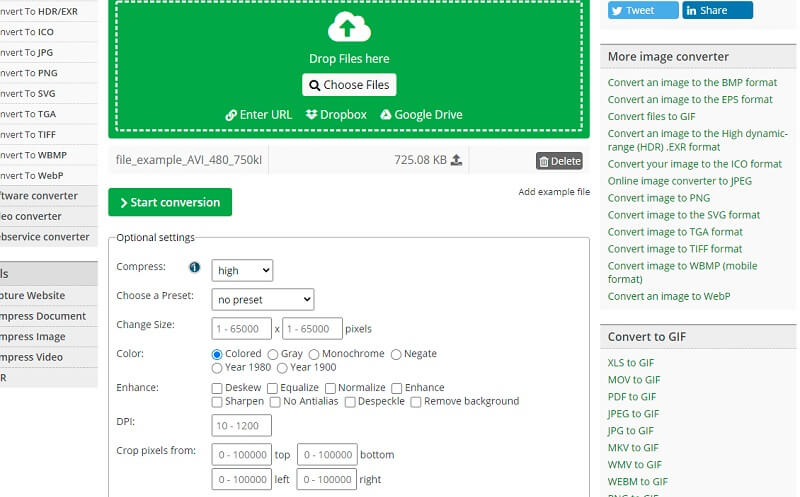
Task: Click the Google Drive icon
Action: coord(386,115)
